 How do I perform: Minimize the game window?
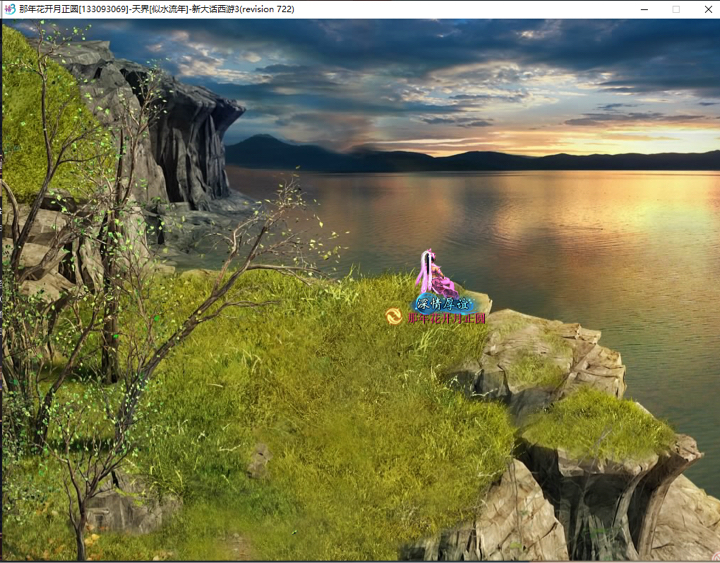[640, 9]
